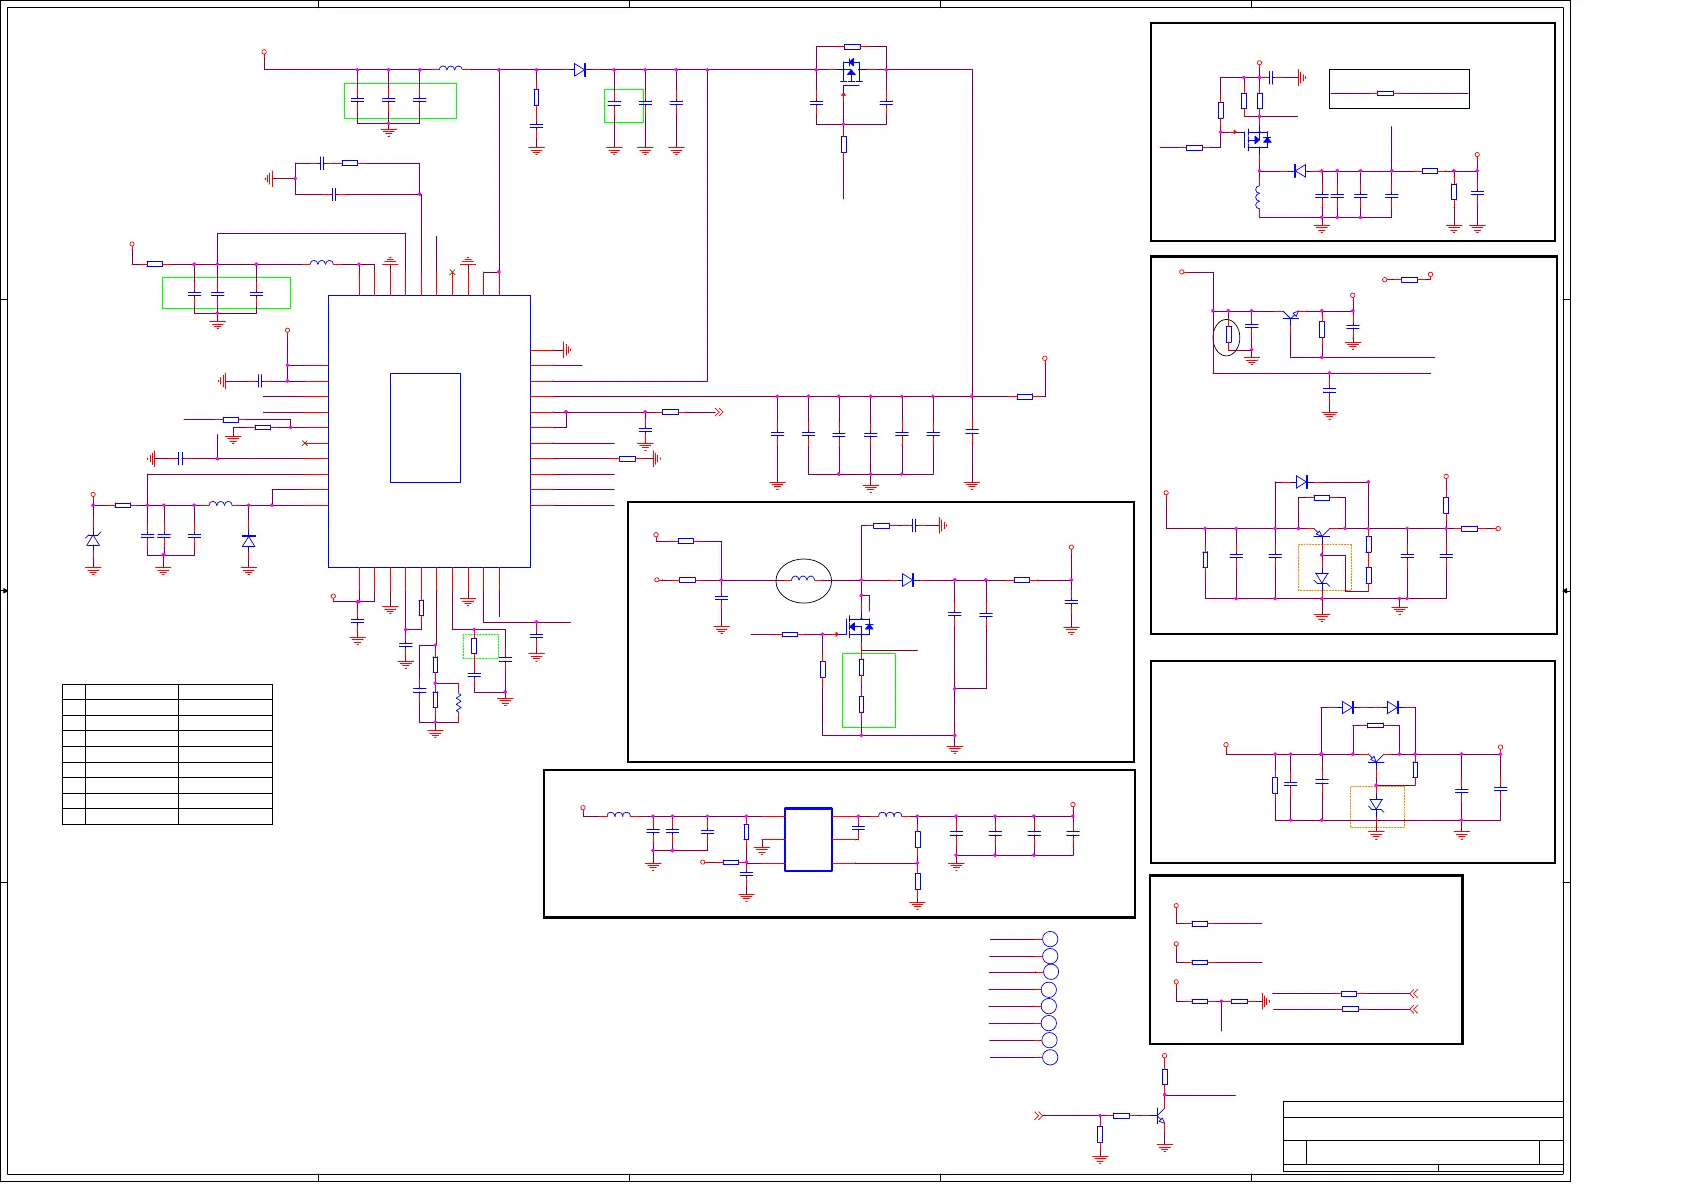Click the empty table grid on the schematic
This screenshot has width=1684, height=1191.
(x=167, y=754)
